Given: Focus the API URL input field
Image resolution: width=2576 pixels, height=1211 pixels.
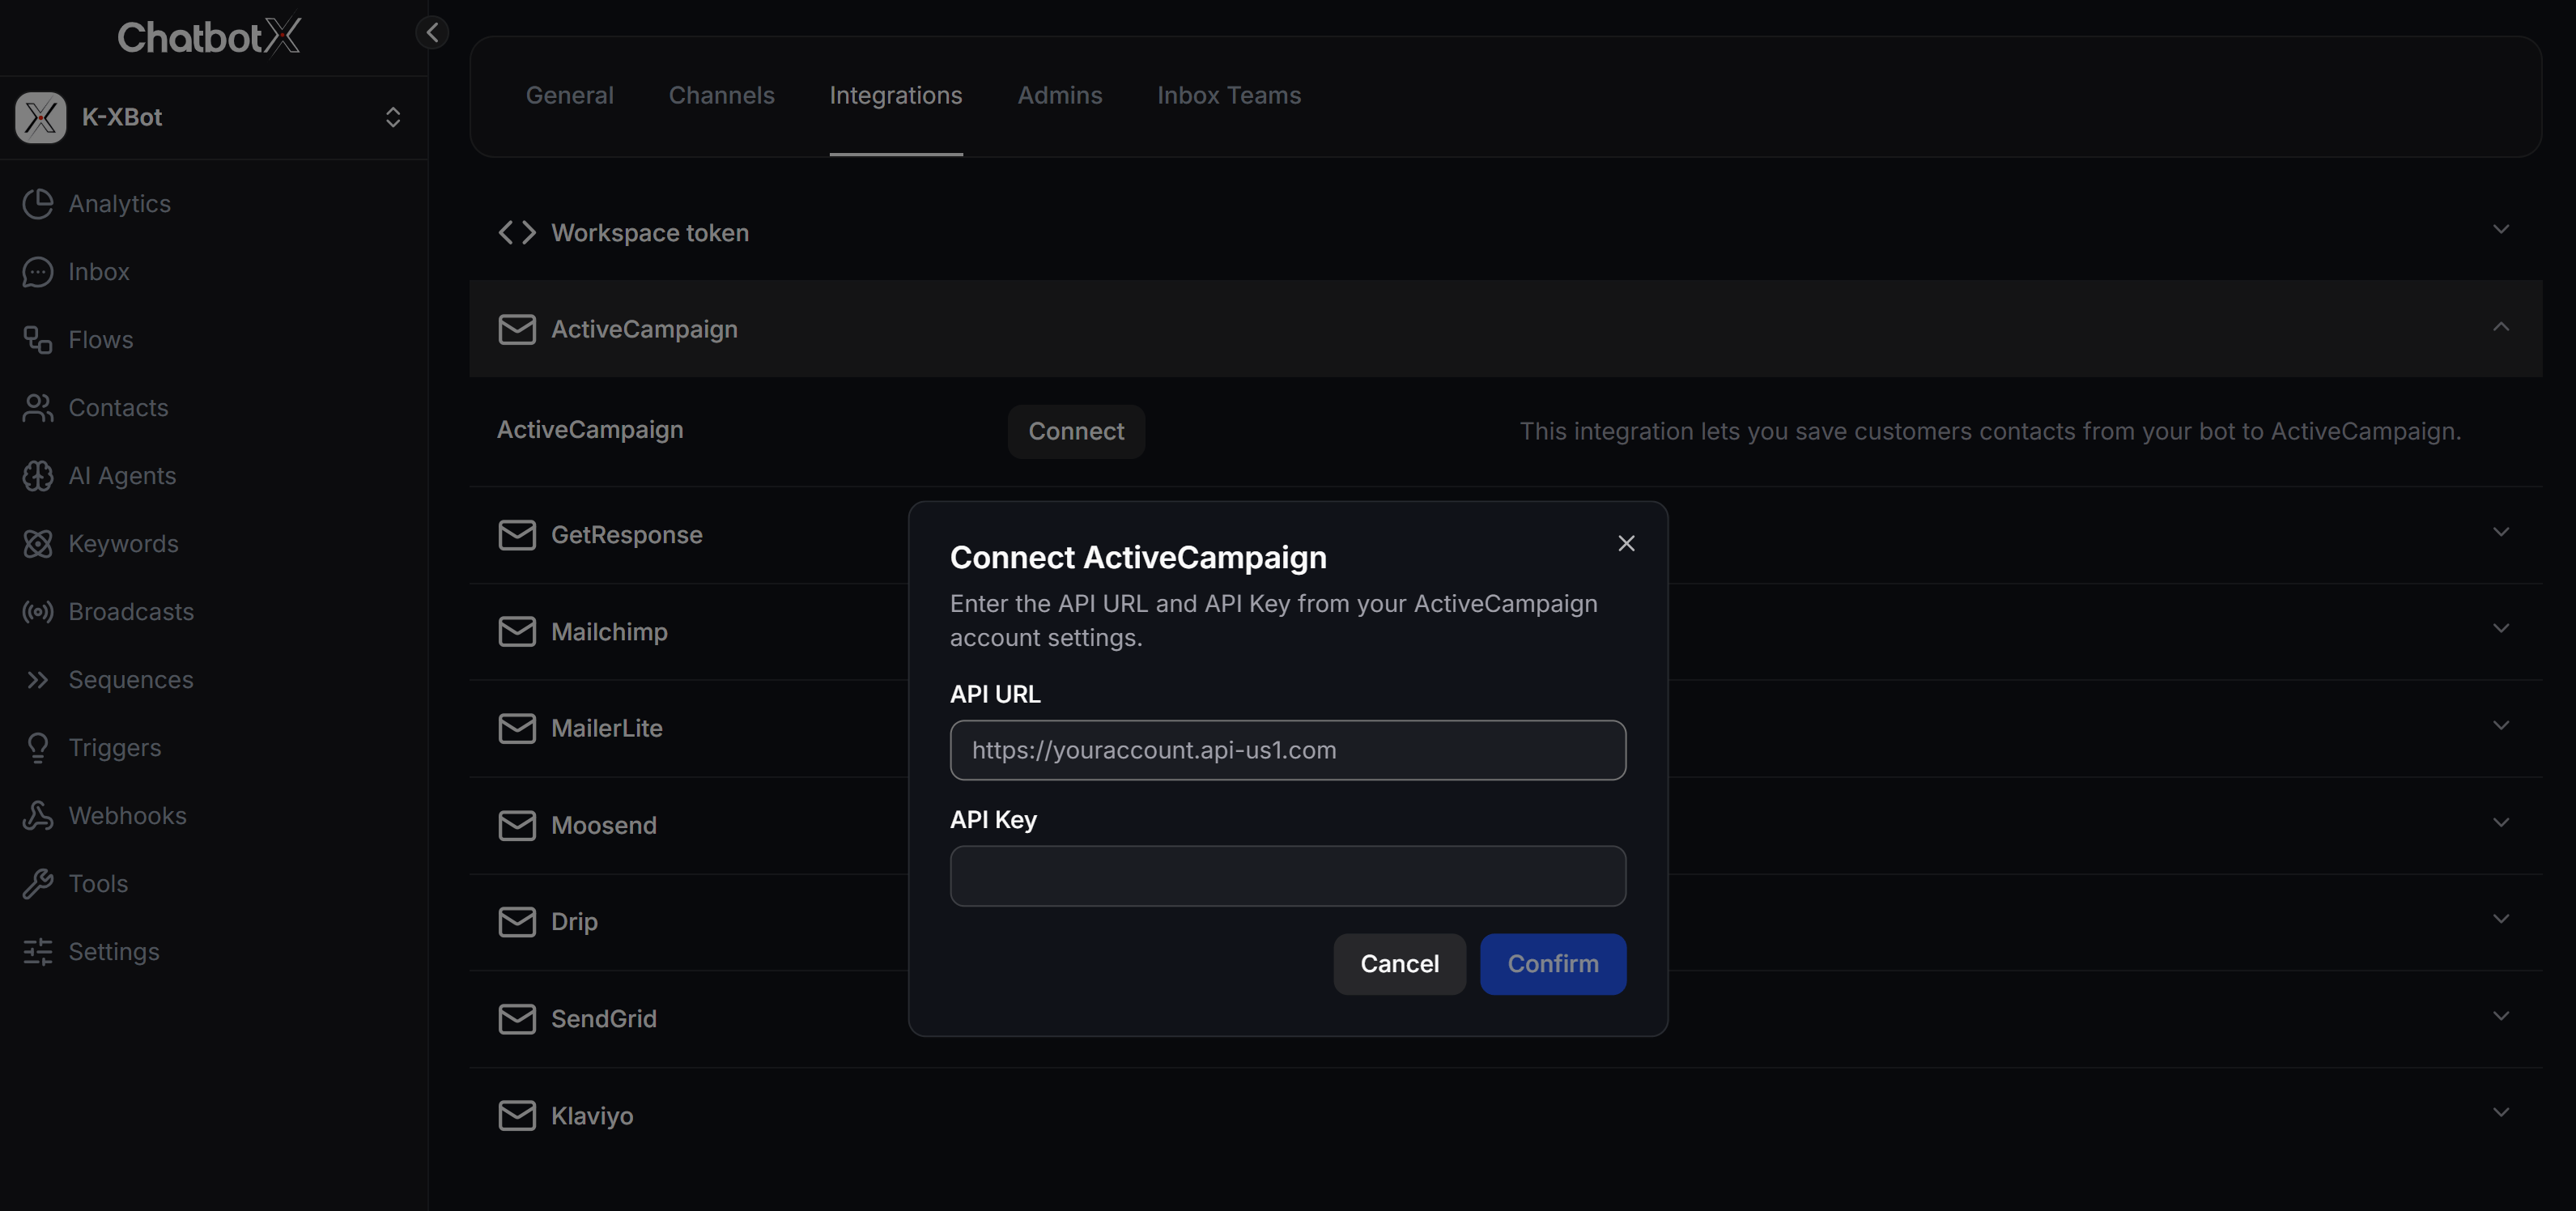Looking at the screenshot, I should 1288,750.
